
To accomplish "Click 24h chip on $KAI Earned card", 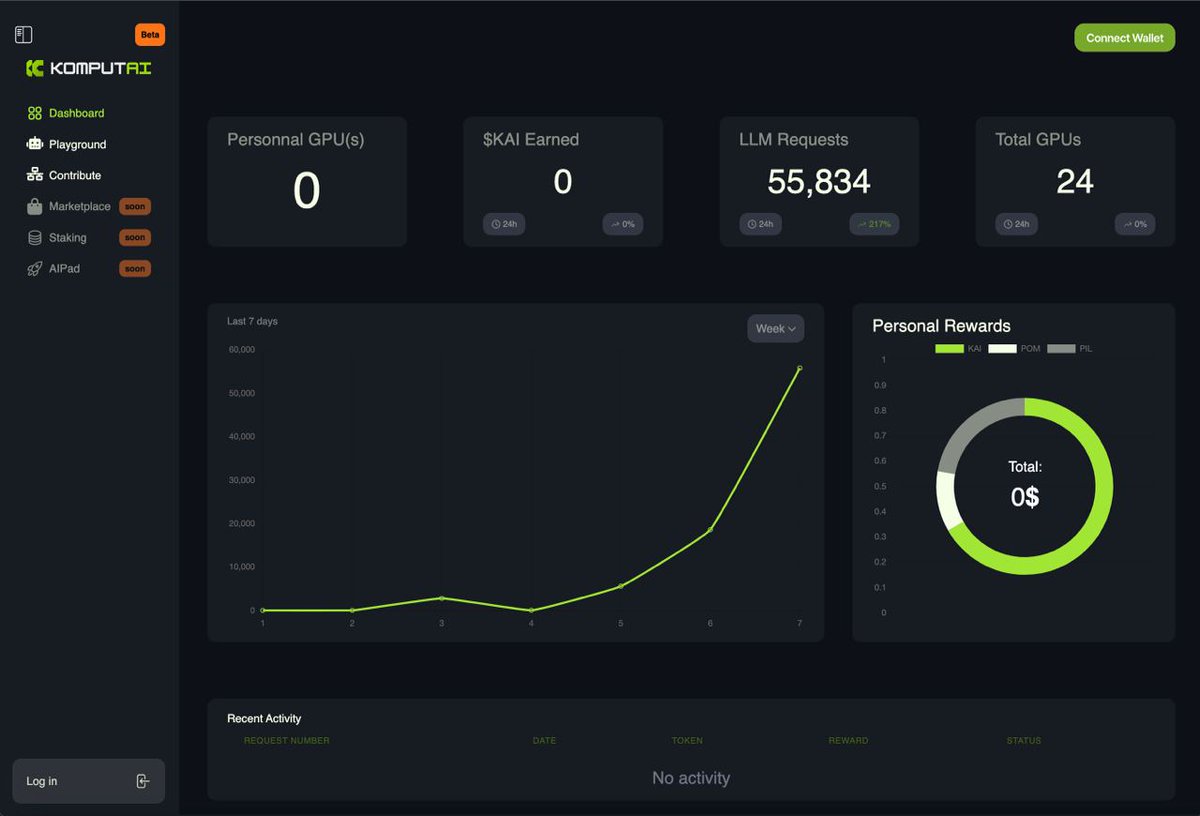I will (505, 224).
